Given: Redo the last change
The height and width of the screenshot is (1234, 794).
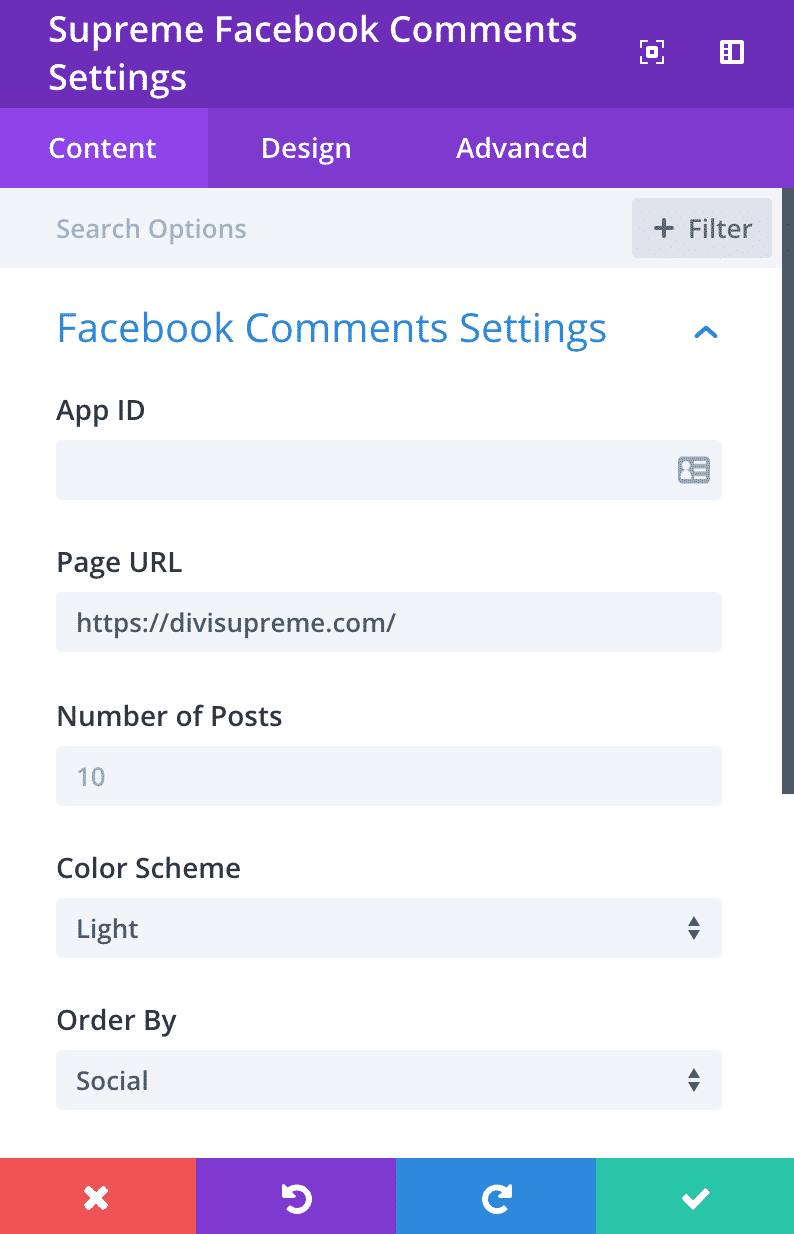Looking at the screenshot, I should pyautogui.click(x=496, y=1196).
